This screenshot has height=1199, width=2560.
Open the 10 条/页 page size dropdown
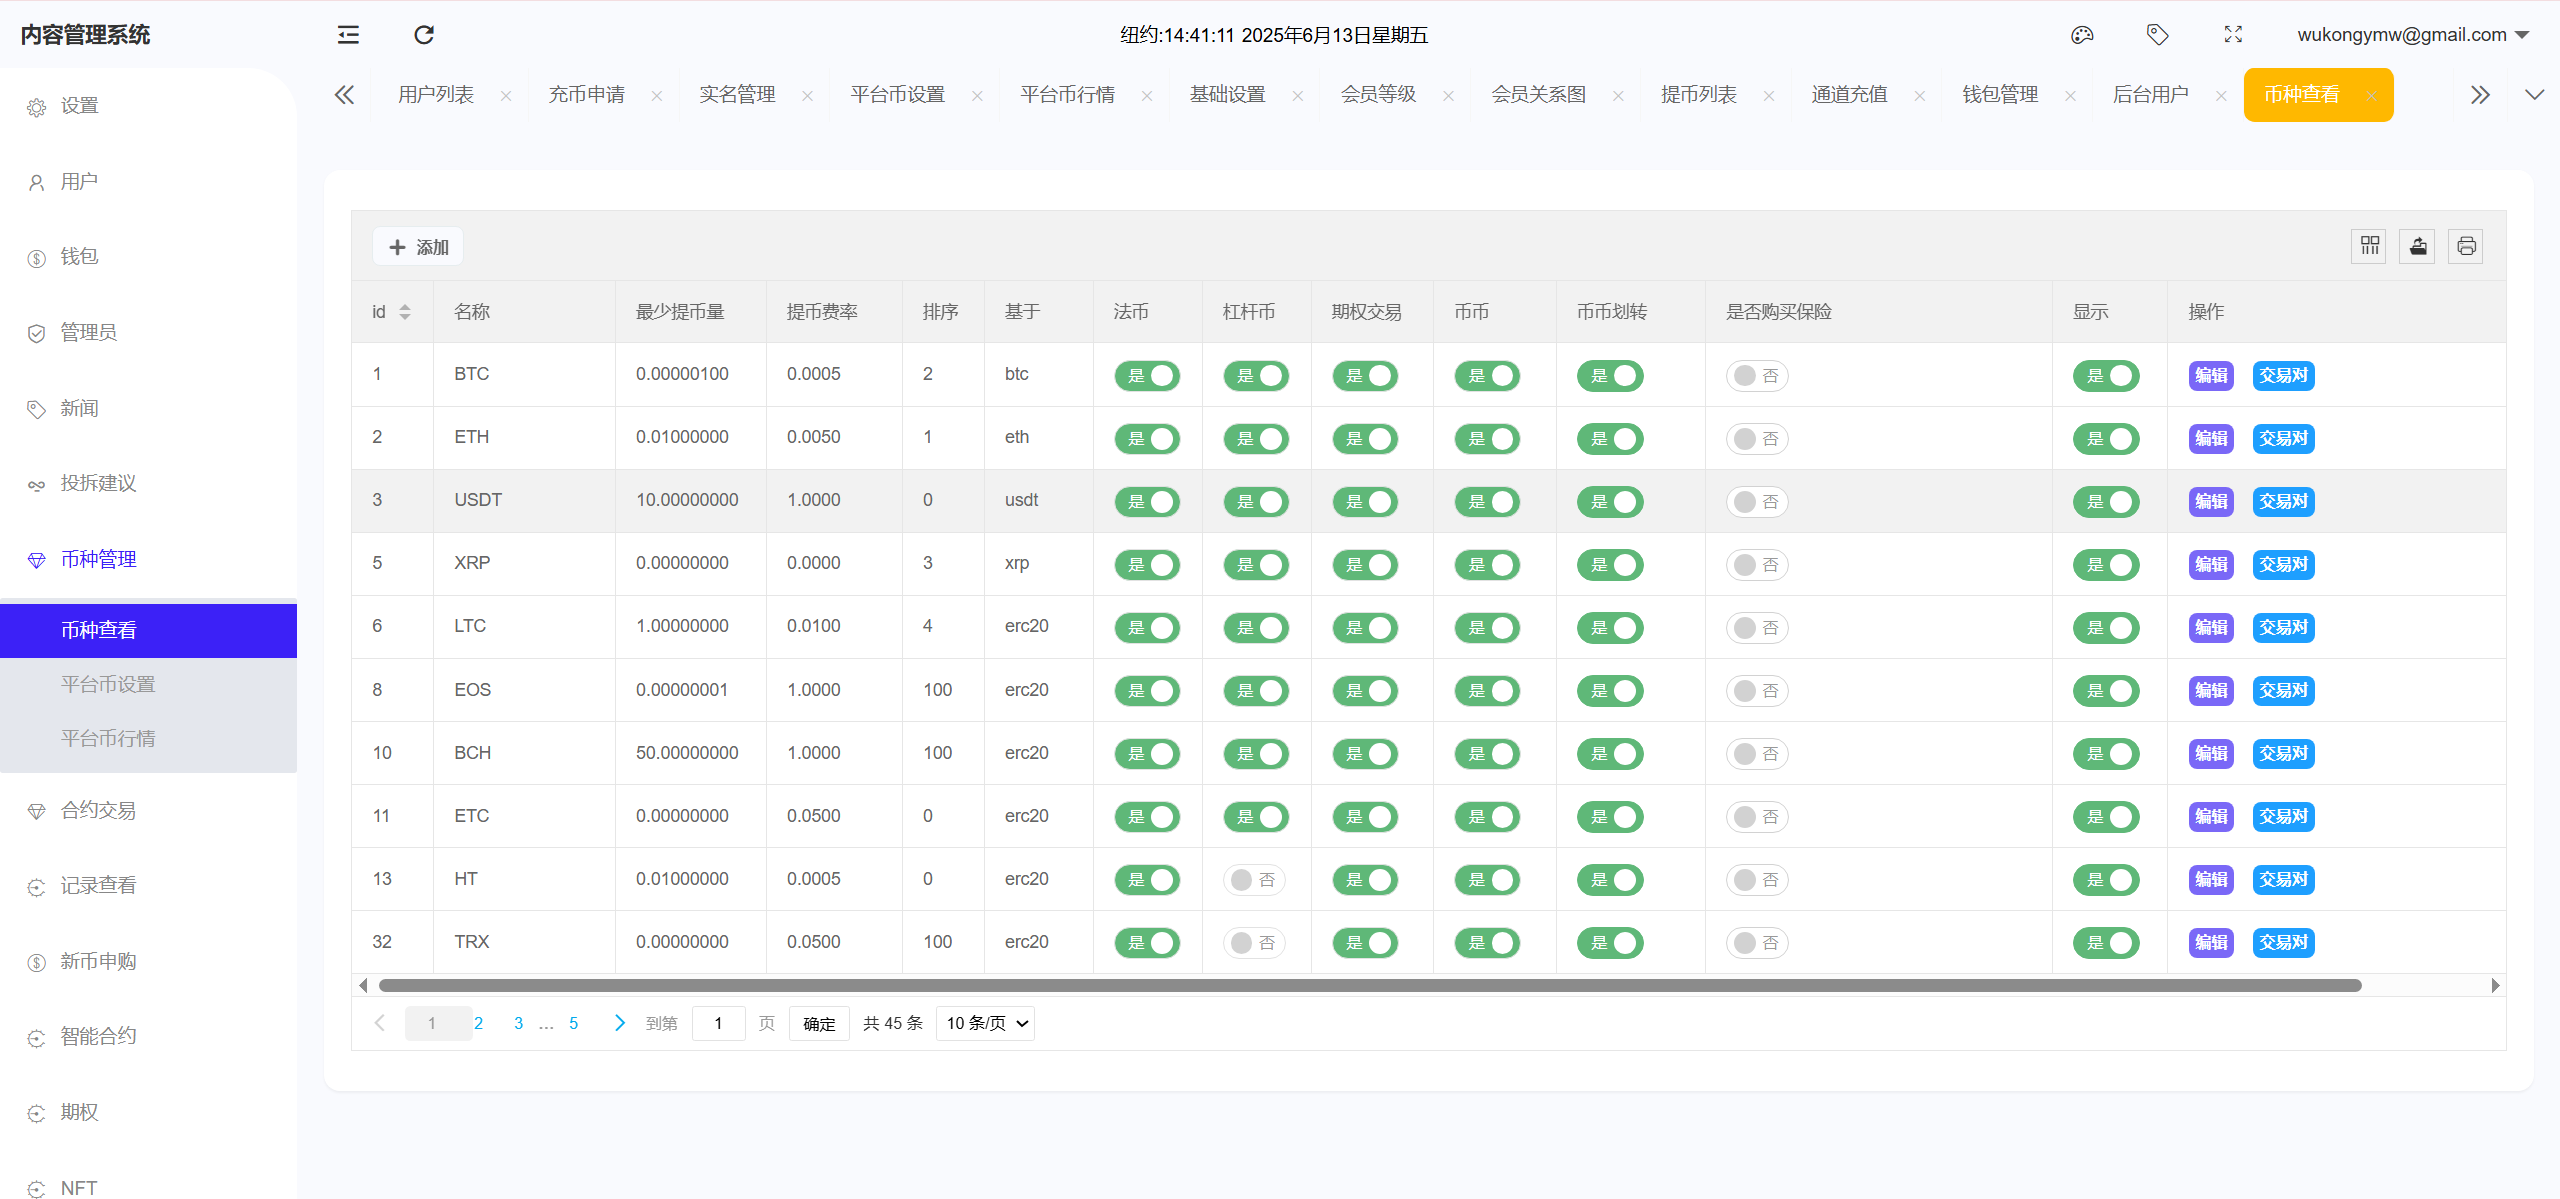[x=986, y=1023]
